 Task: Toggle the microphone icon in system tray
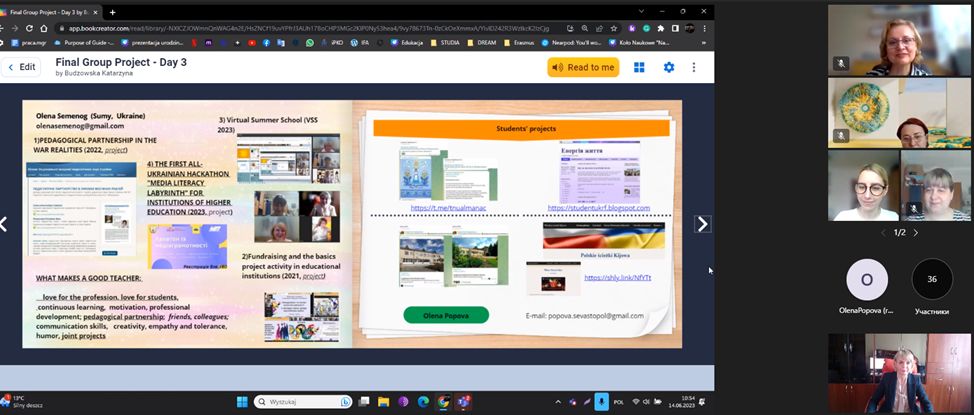(601, 401)
